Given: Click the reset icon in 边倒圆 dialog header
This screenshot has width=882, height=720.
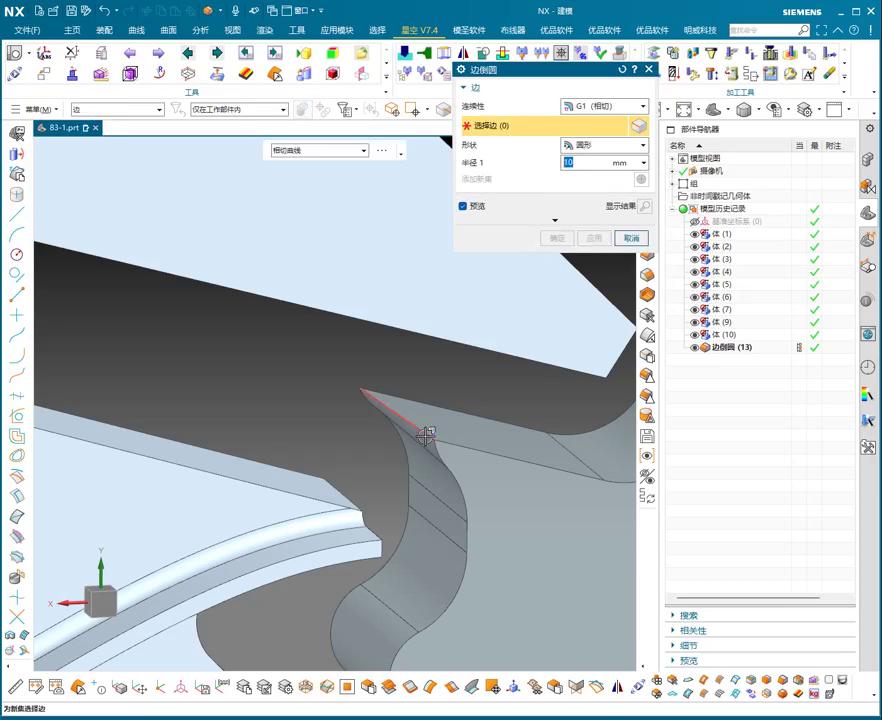Looking at the screenshot, I should click(x=622, y=69).
